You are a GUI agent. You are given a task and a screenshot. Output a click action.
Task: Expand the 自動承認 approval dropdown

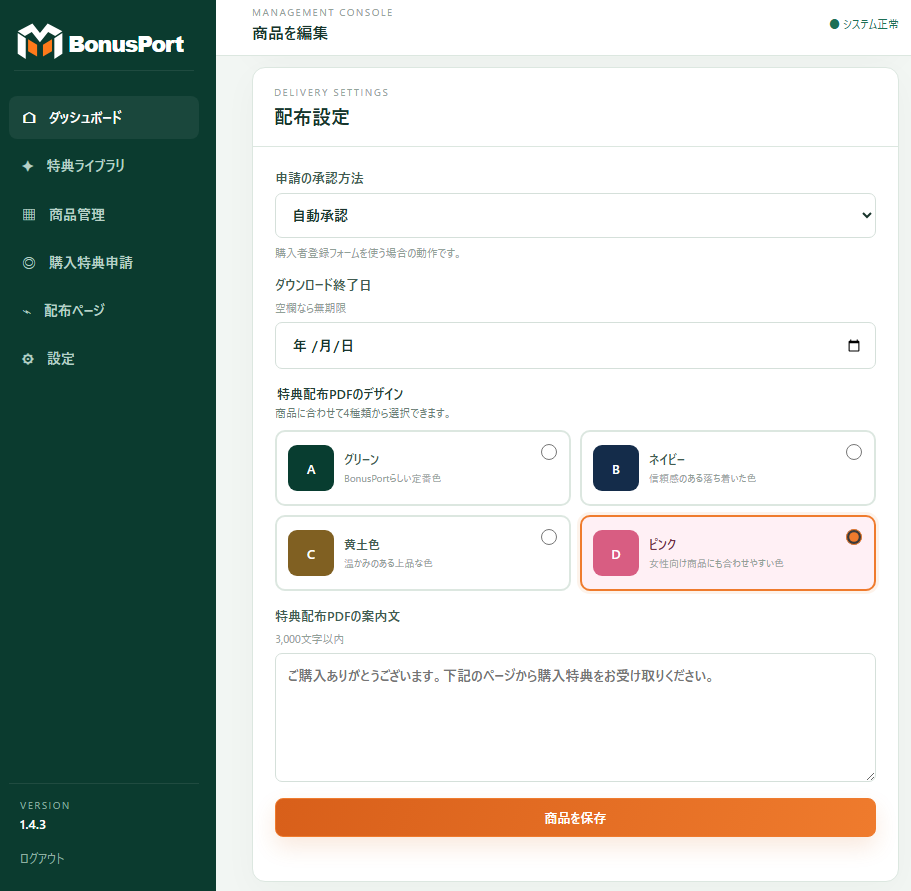coord(575,215)
